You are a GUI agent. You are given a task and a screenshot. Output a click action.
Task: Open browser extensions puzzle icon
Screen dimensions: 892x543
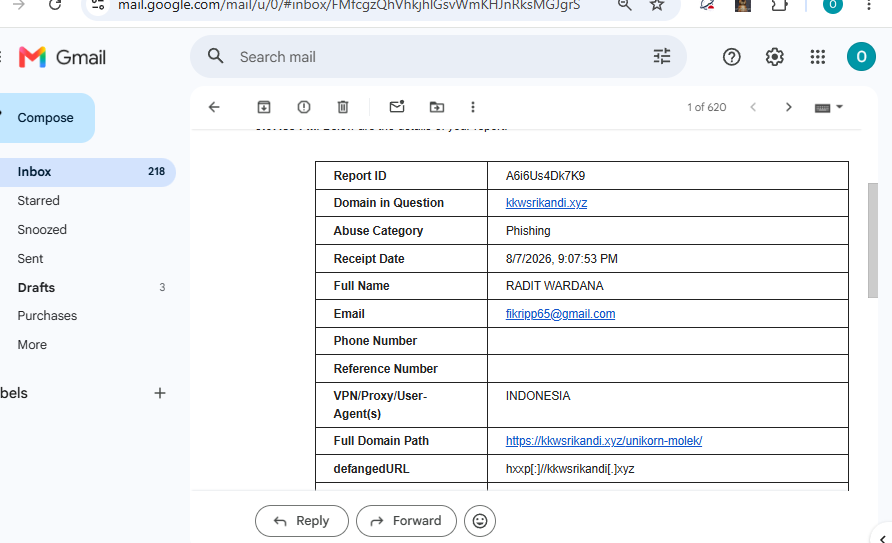[x=779, y=5]
